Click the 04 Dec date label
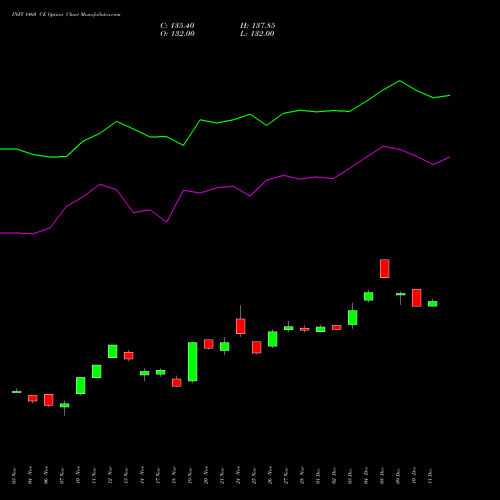The width and height of the screenshot is (500, 500). [x=366, y=476]
